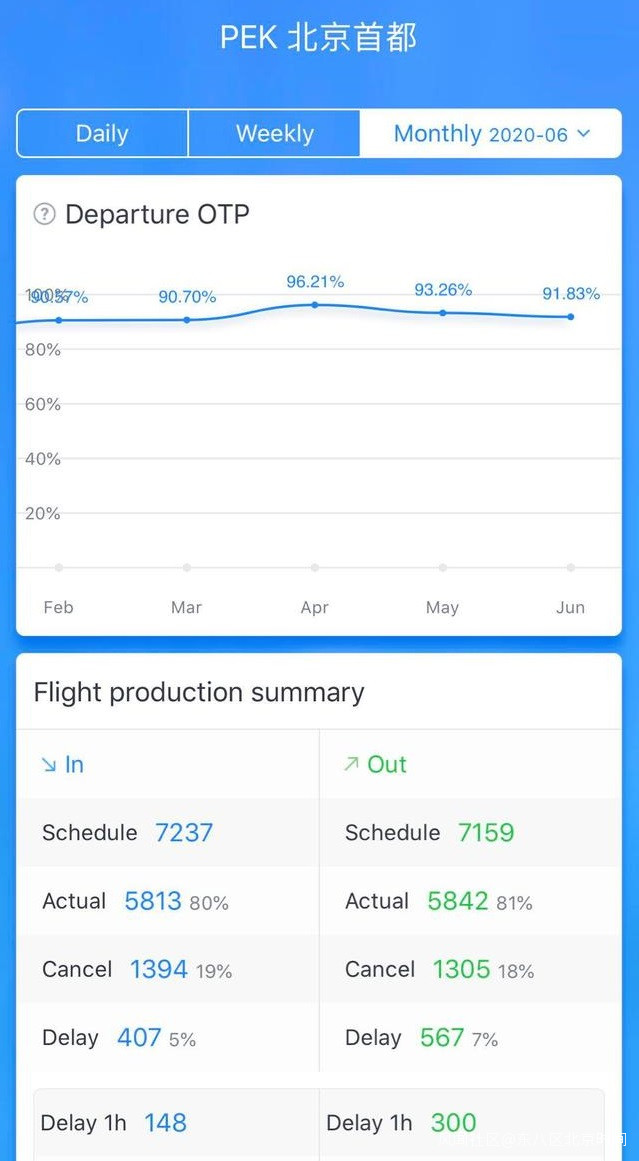Open the Monthly 2020-06 dropdown chevron
The height and width of the screenshot is (1161, 639).
[x=584, y=133]
